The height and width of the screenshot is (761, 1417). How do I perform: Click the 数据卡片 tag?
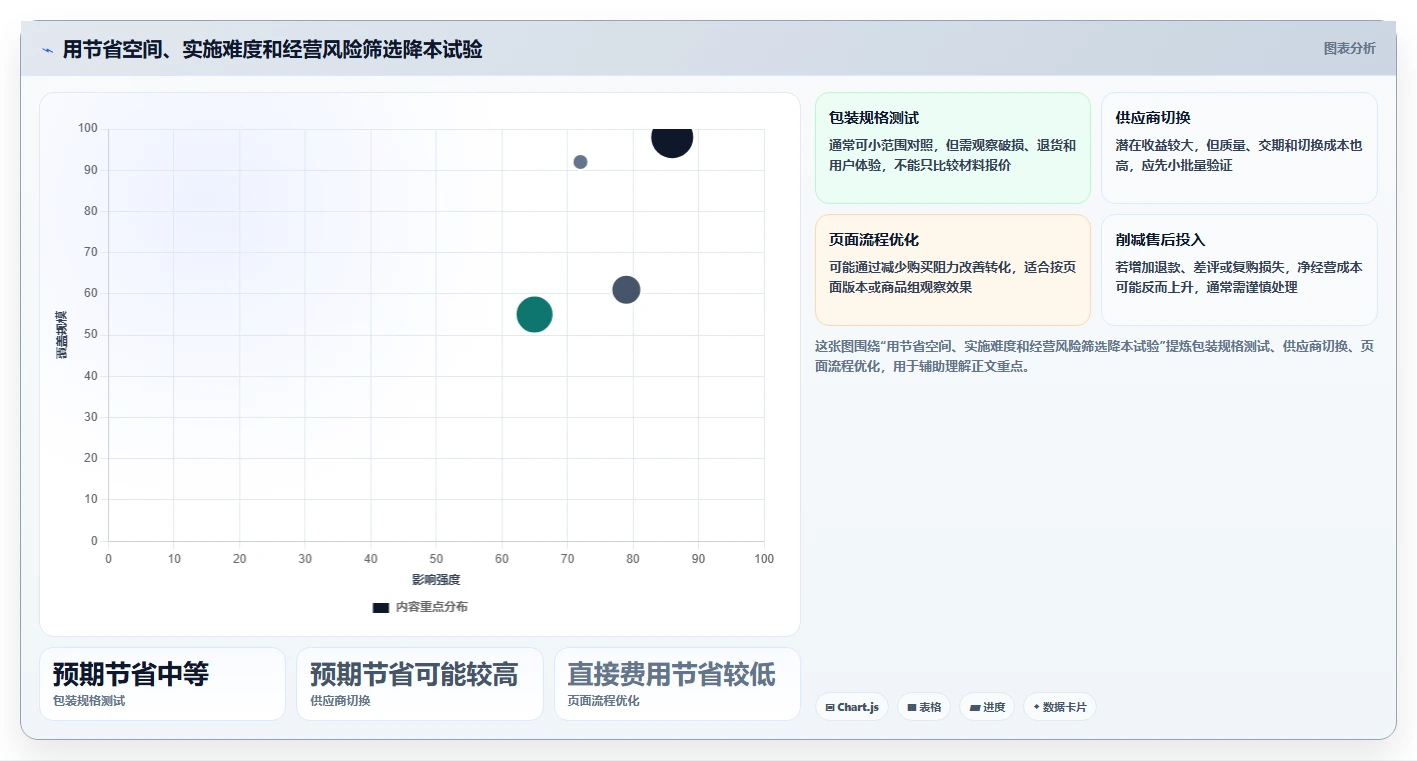[x=1060, y=707]
